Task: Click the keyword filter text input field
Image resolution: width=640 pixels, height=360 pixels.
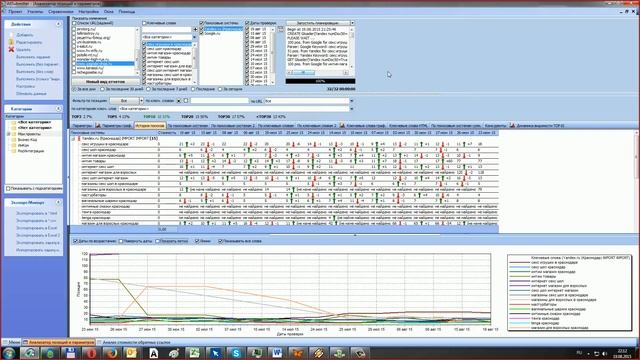Action: [219, 100]
